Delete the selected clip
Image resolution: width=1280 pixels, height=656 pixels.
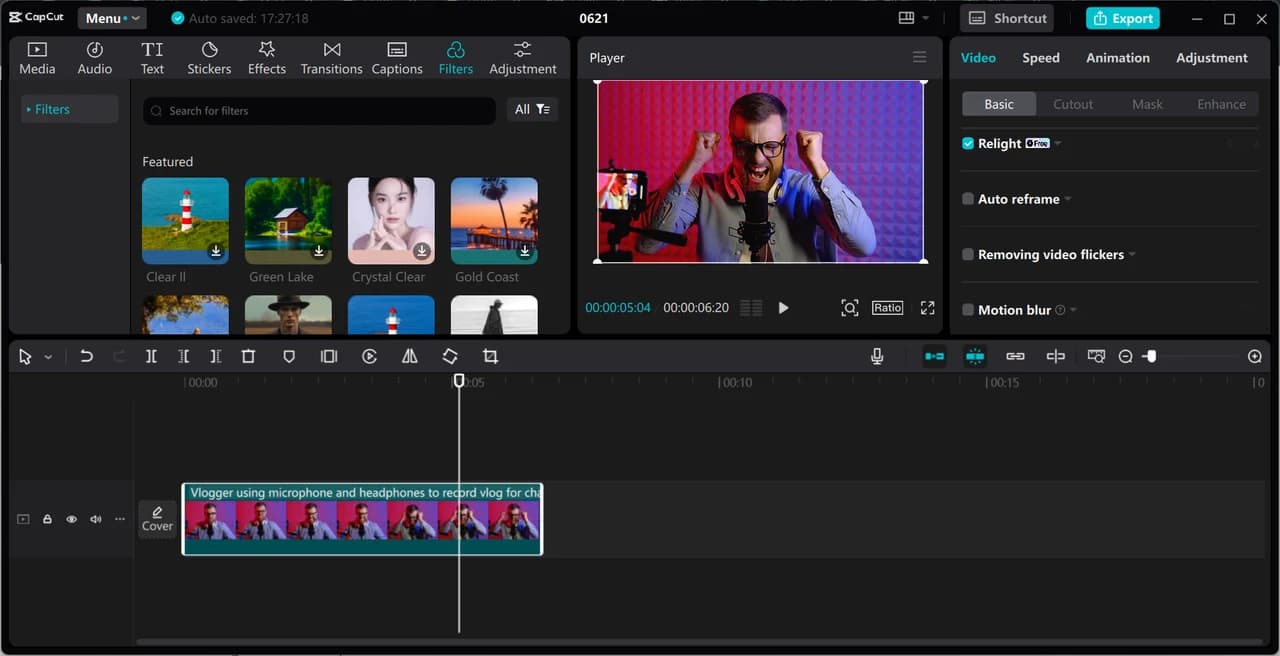pyautogui.click(x=249, y=356)
